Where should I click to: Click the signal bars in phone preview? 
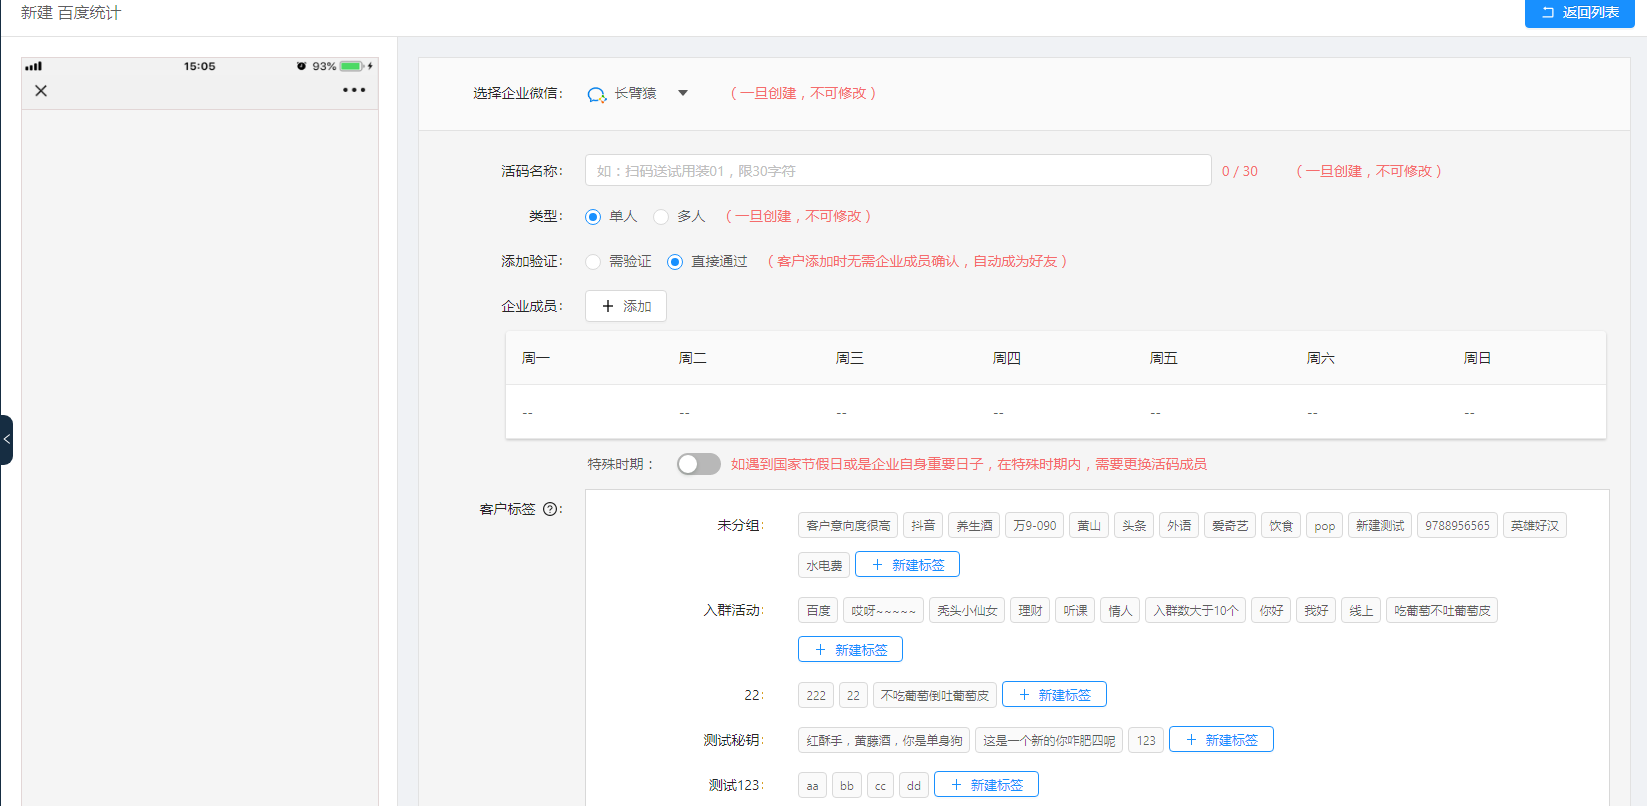click(34, 66)
